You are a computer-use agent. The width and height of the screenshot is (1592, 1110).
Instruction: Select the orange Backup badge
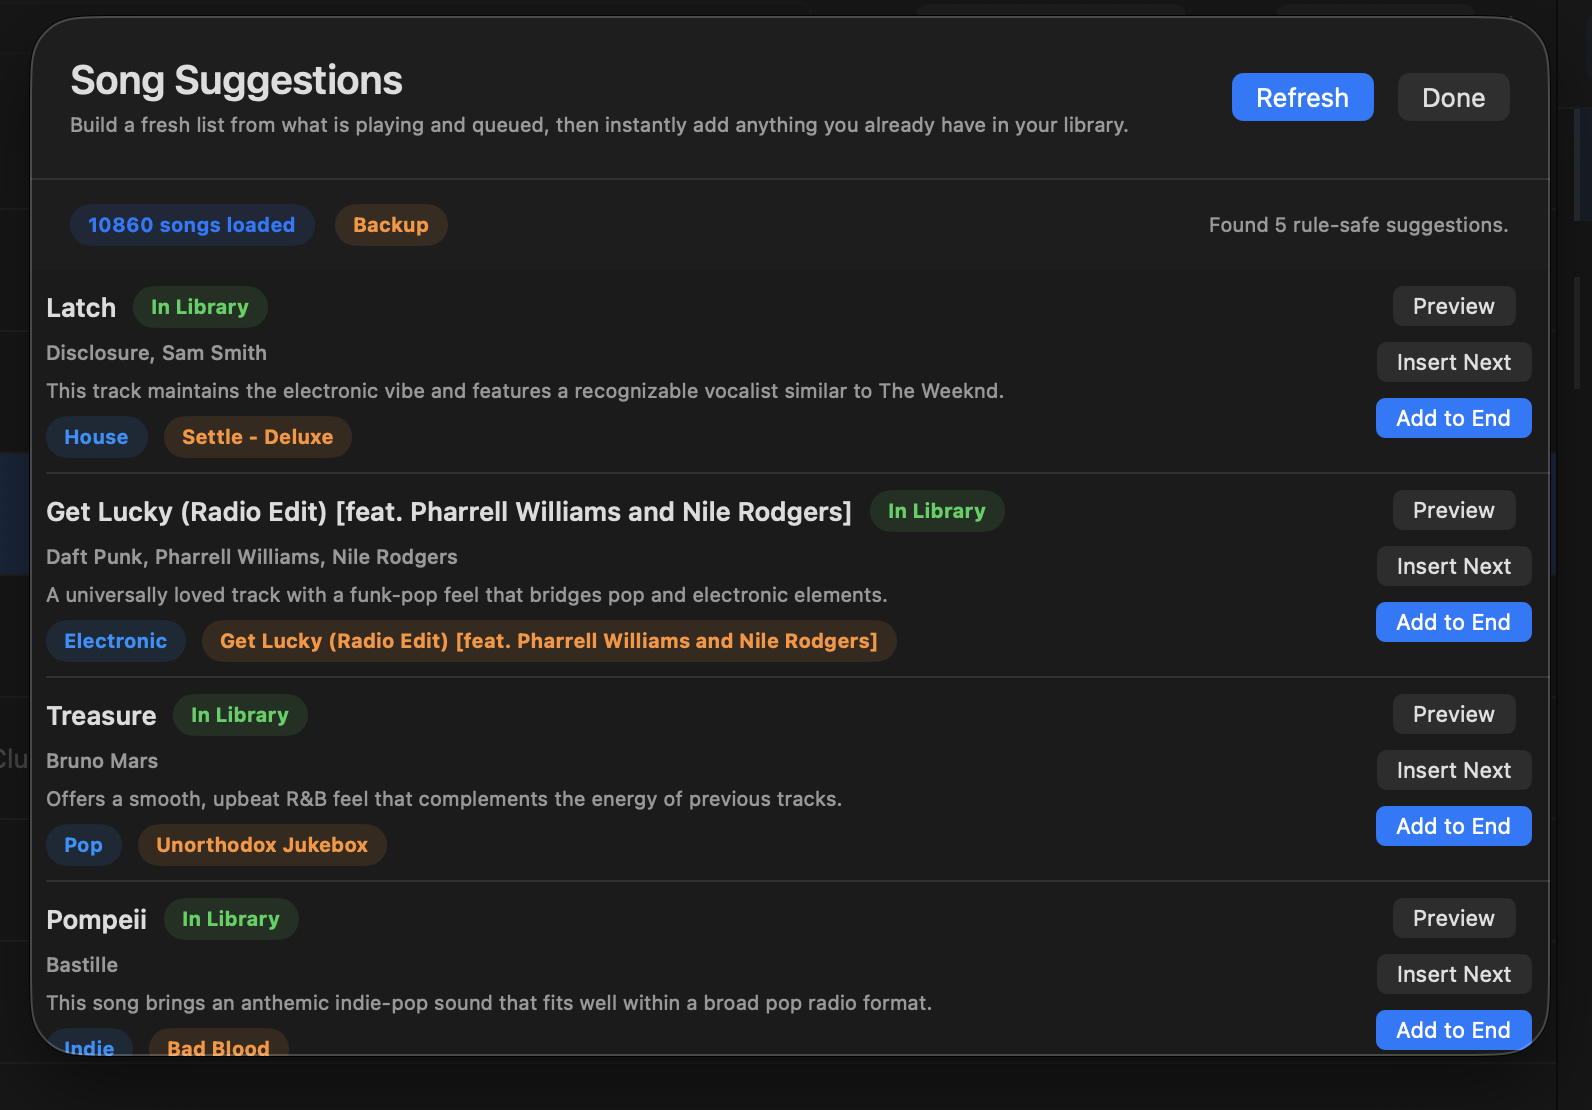[x=391, y=225]
